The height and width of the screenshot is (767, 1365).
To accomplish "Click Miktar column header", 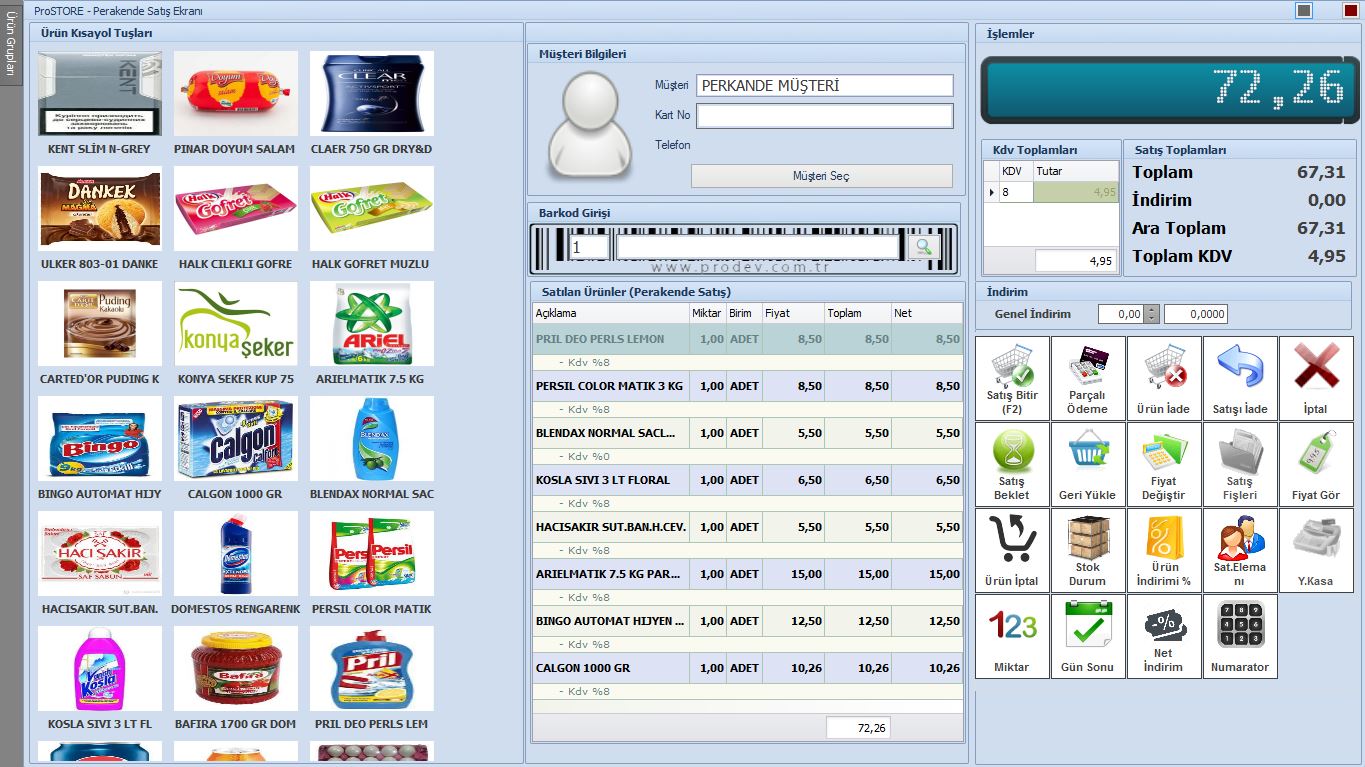I will point(707,313).
